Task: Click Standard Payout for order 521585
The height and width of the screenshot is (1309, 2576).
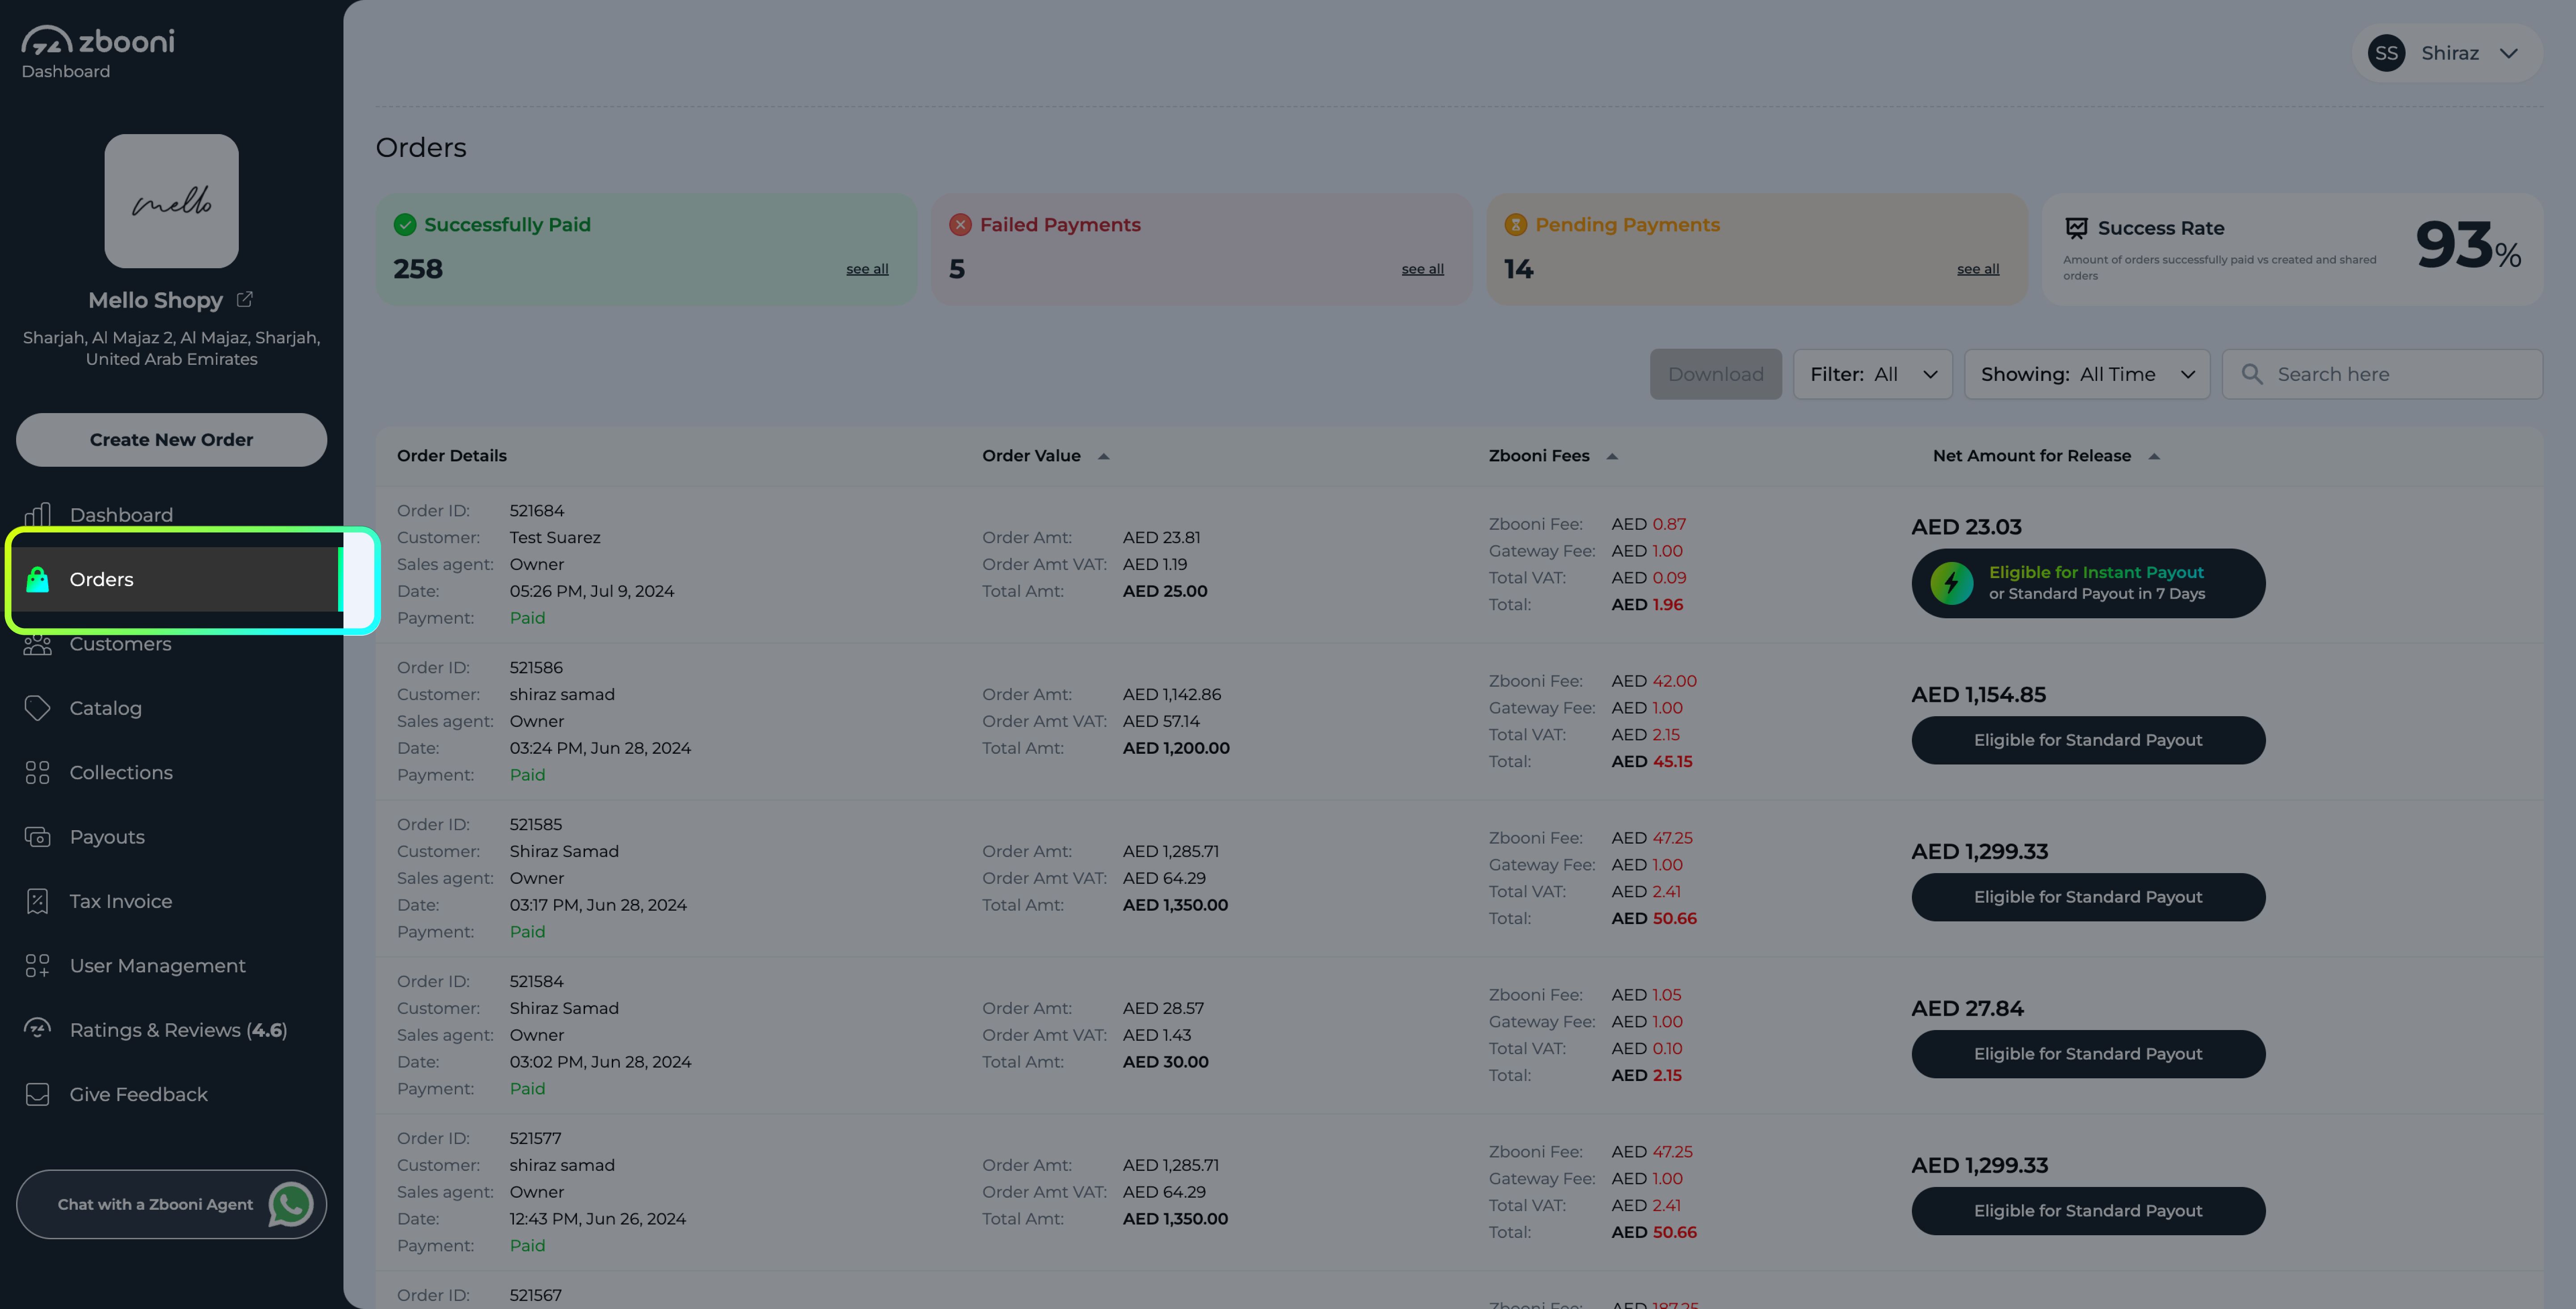Action: tap(2088, 897)
